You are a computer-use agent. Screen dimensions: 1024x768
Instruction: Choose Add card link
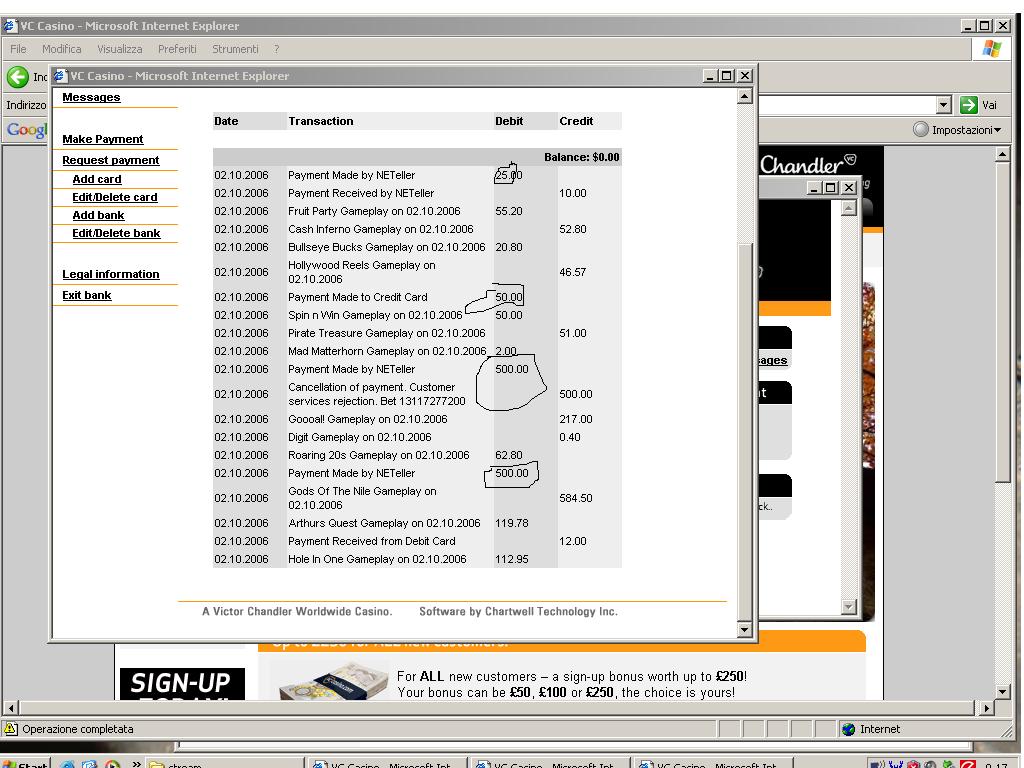pyautogui.click(x=97, y=179)
